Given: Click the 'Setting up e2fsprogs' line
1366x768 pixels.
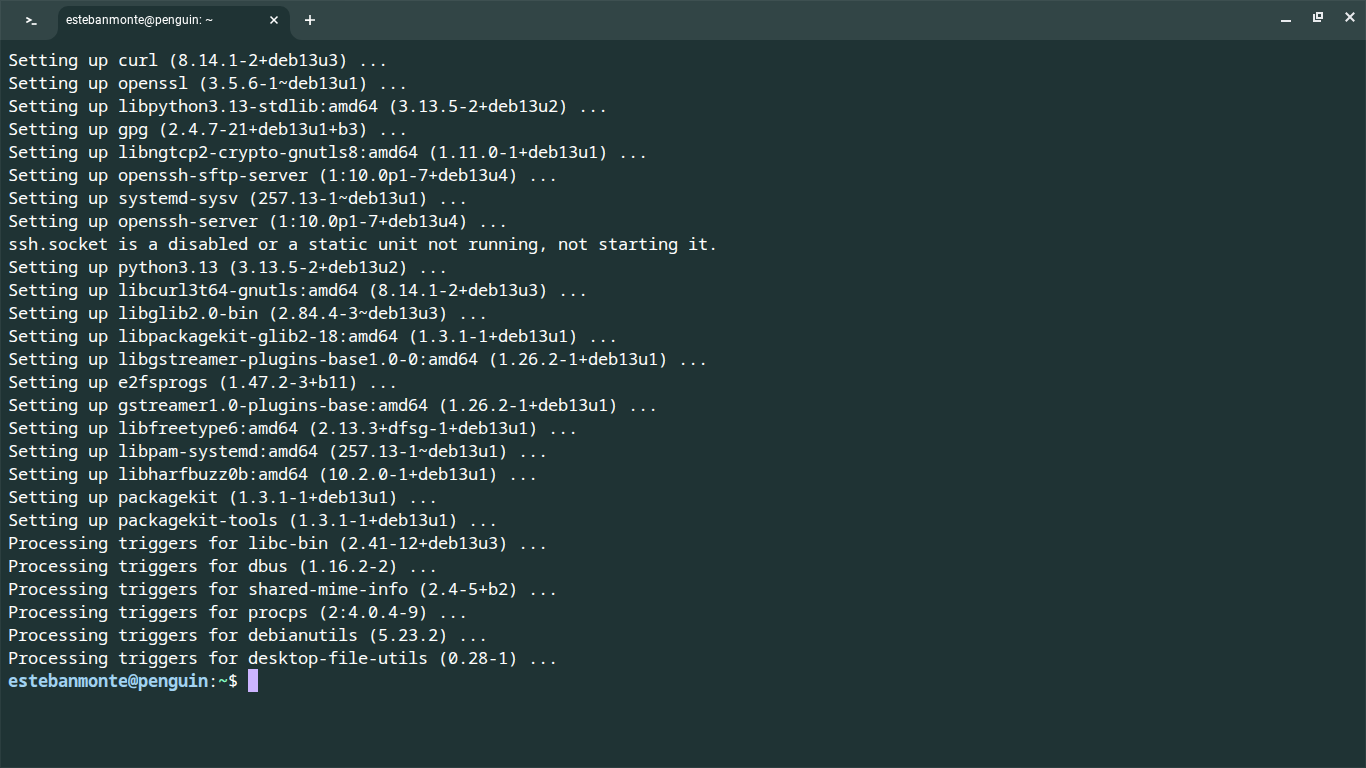Looking at the screenshot, I should (203, 382).
